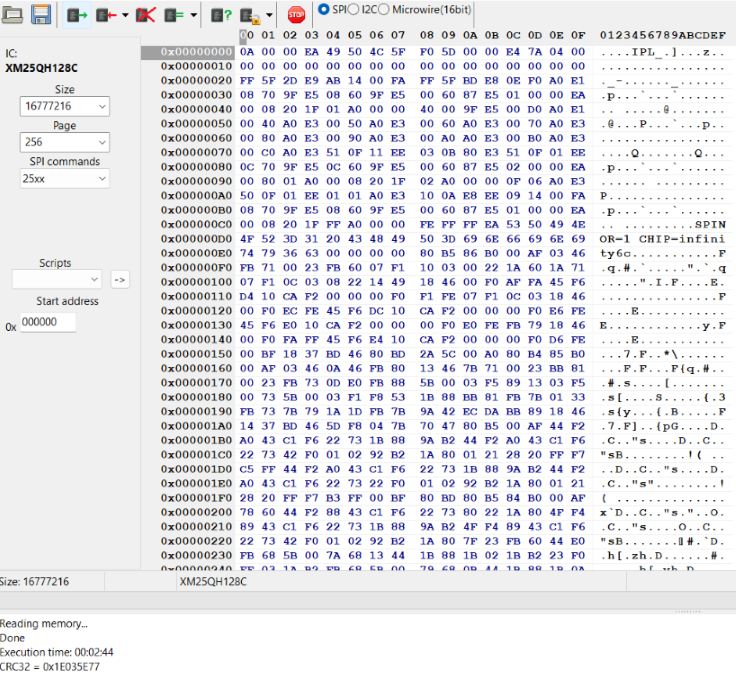Click 'Size: 16777216' in the status bar
Viewport: 736px width, 680px height.
tap(34, 581)
